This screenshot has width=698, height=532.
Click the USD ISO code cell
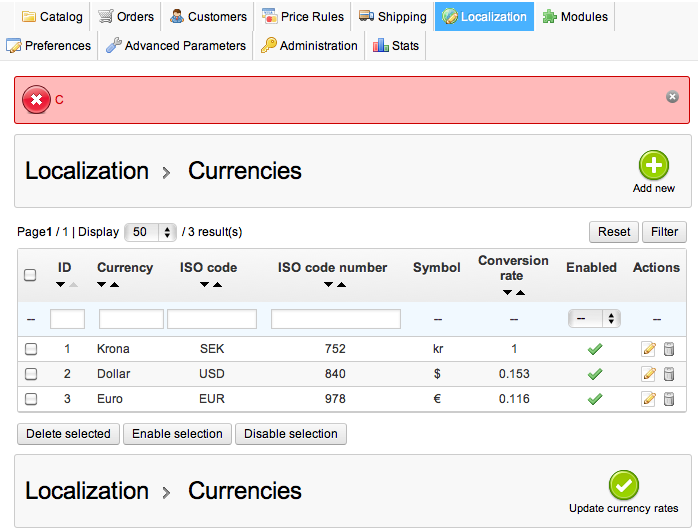click(212, 374)
